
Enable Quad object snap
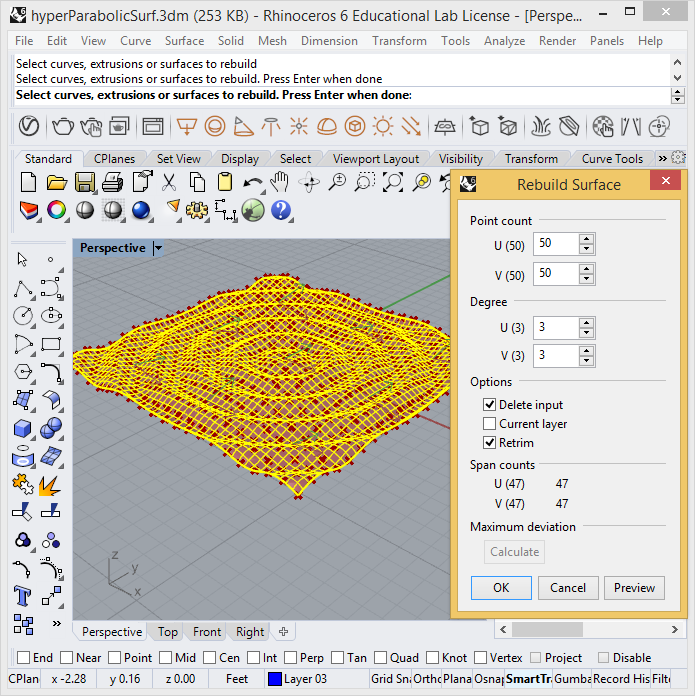pyautogui.click(x=380, y=657)
